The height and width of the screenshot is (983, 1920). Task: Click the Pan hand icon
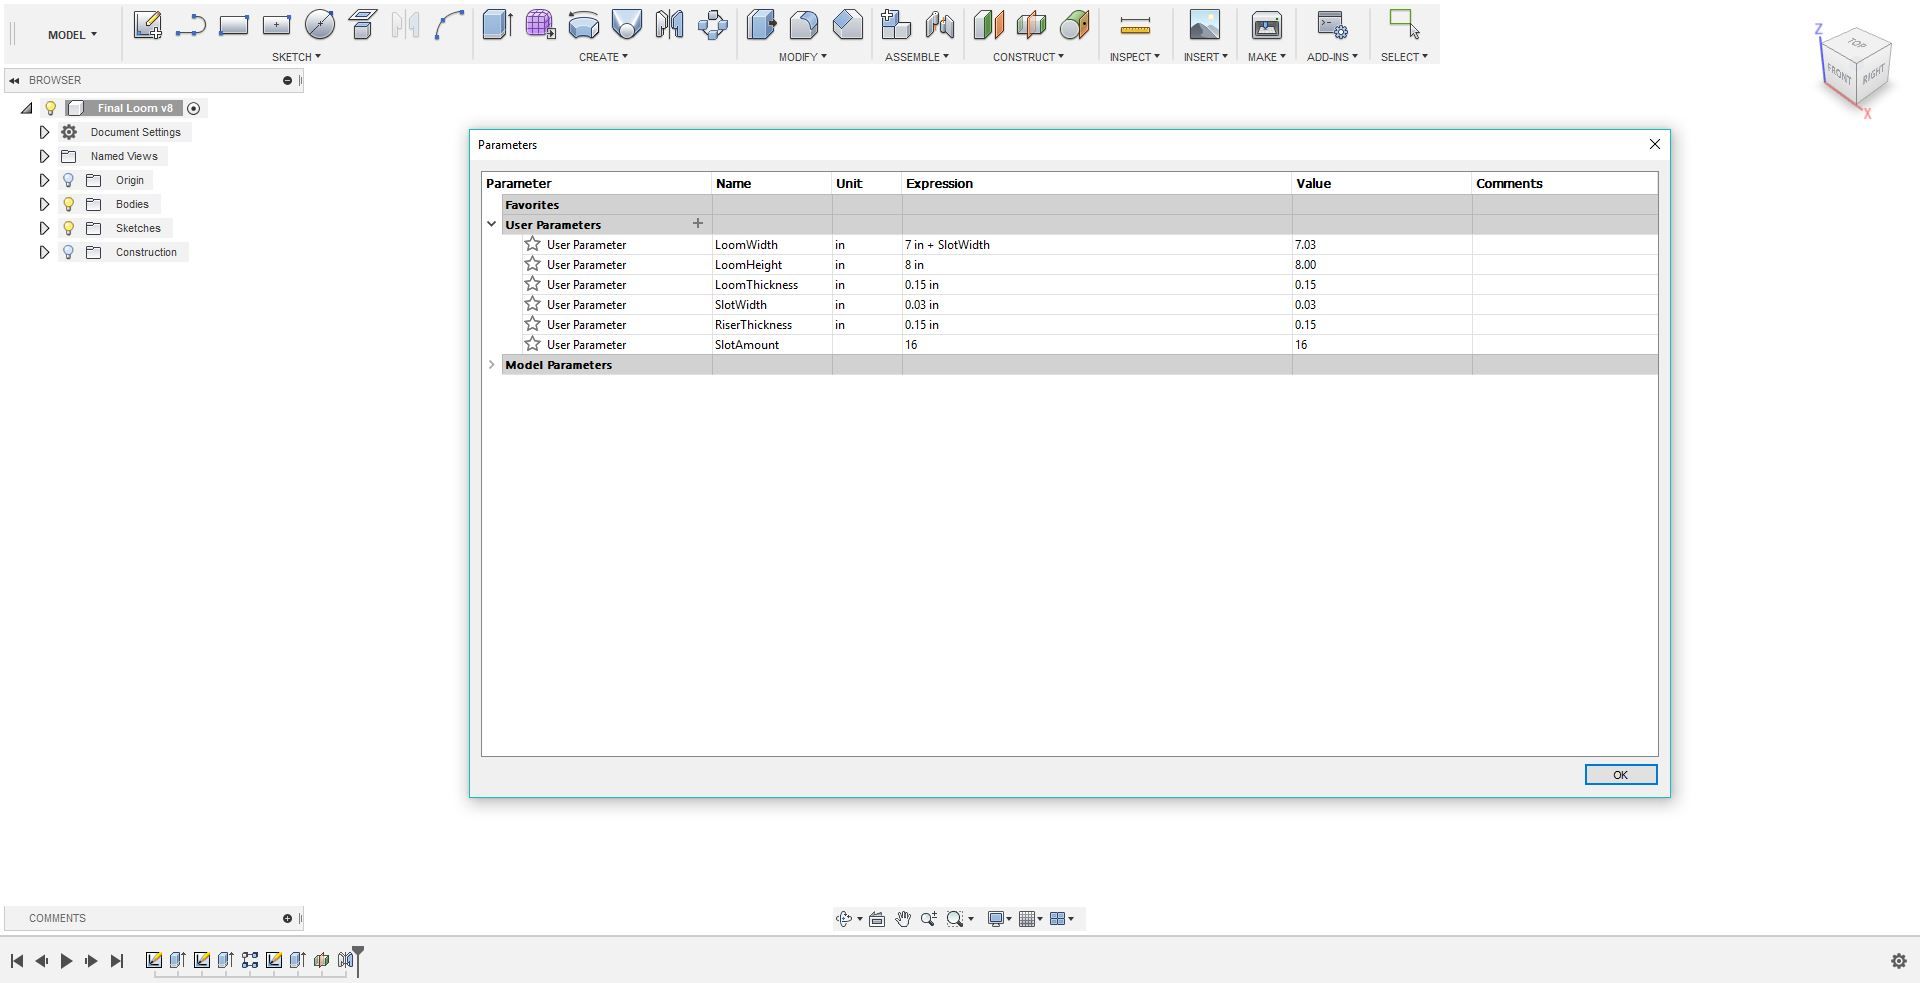point(902,919)
